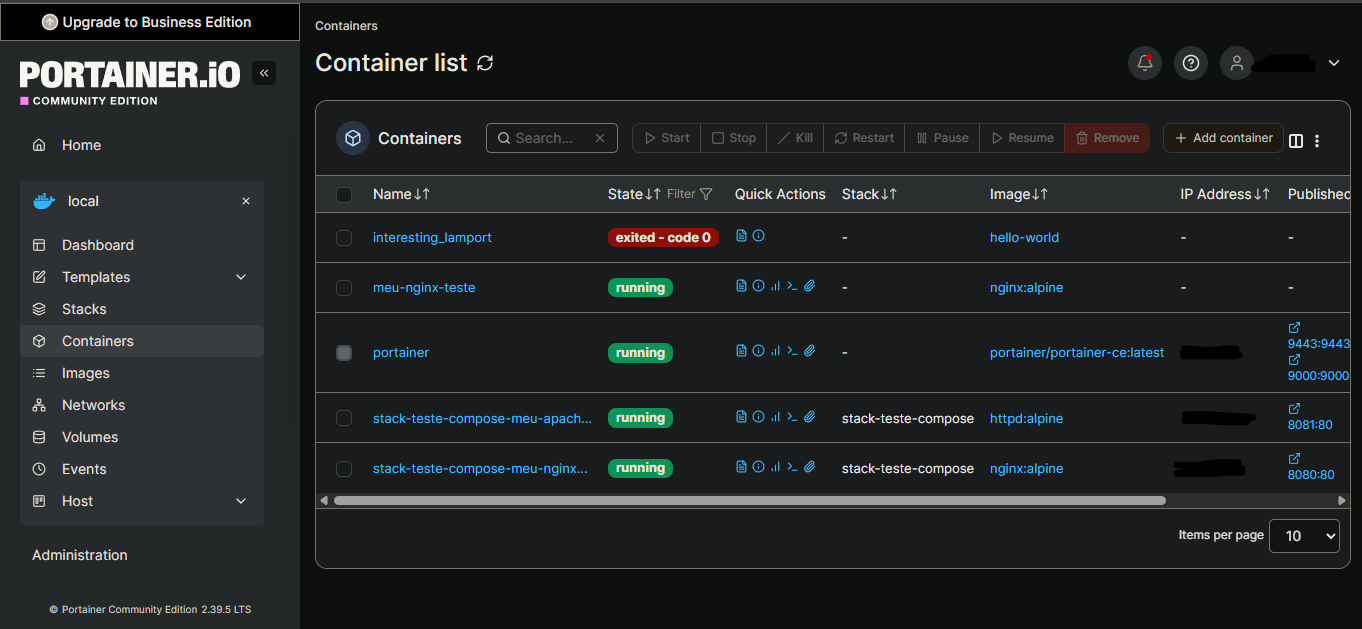Viewport: 1362px width, 629px height.
Task: Select the interesting_lamport checkbox
Action: 344,238
